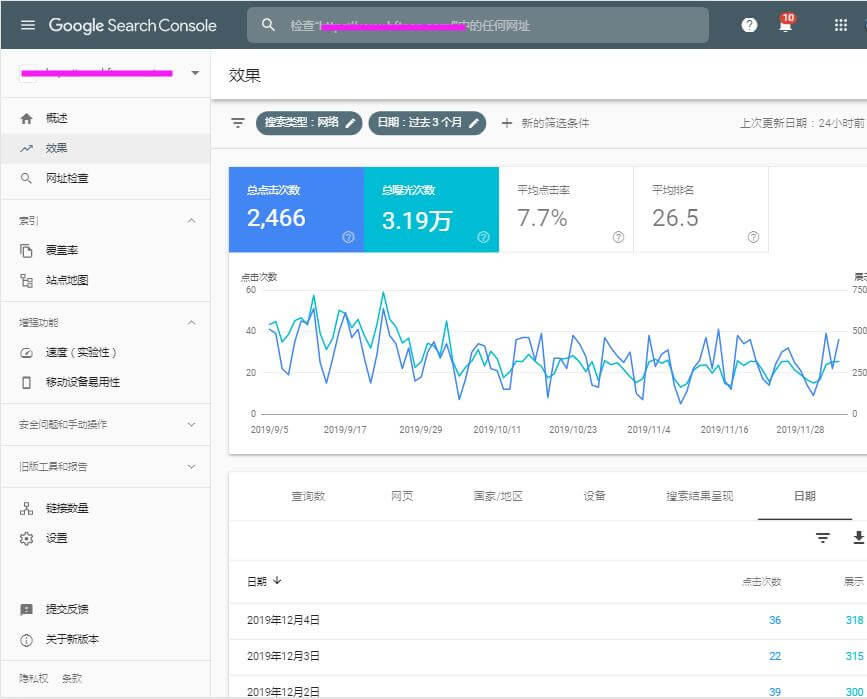Click the help question mark in header
867x699 pixels.
click(749, 25)
